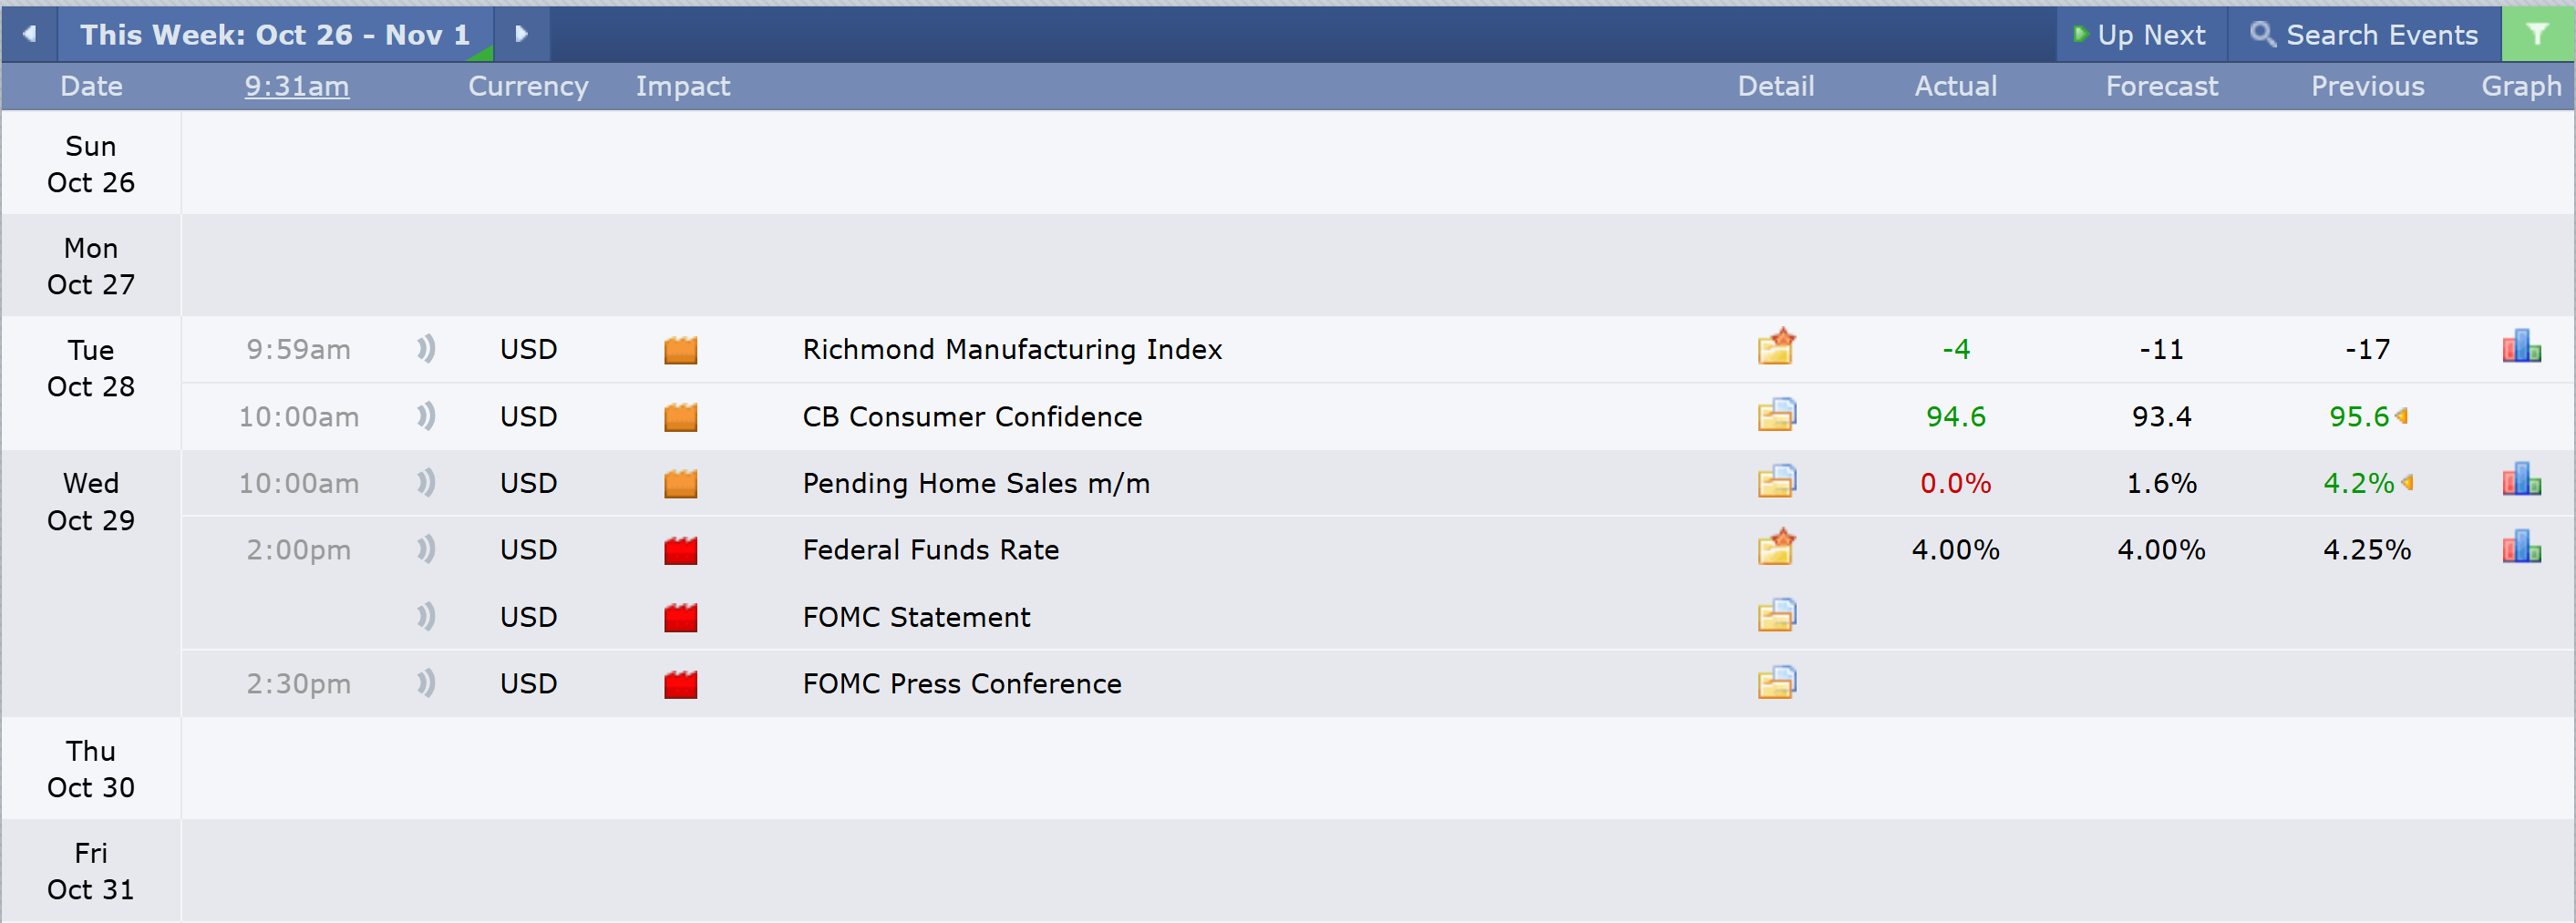
Task: Open detail folder for CB Consumer Confidence
Action: (x=1776, y=415)
